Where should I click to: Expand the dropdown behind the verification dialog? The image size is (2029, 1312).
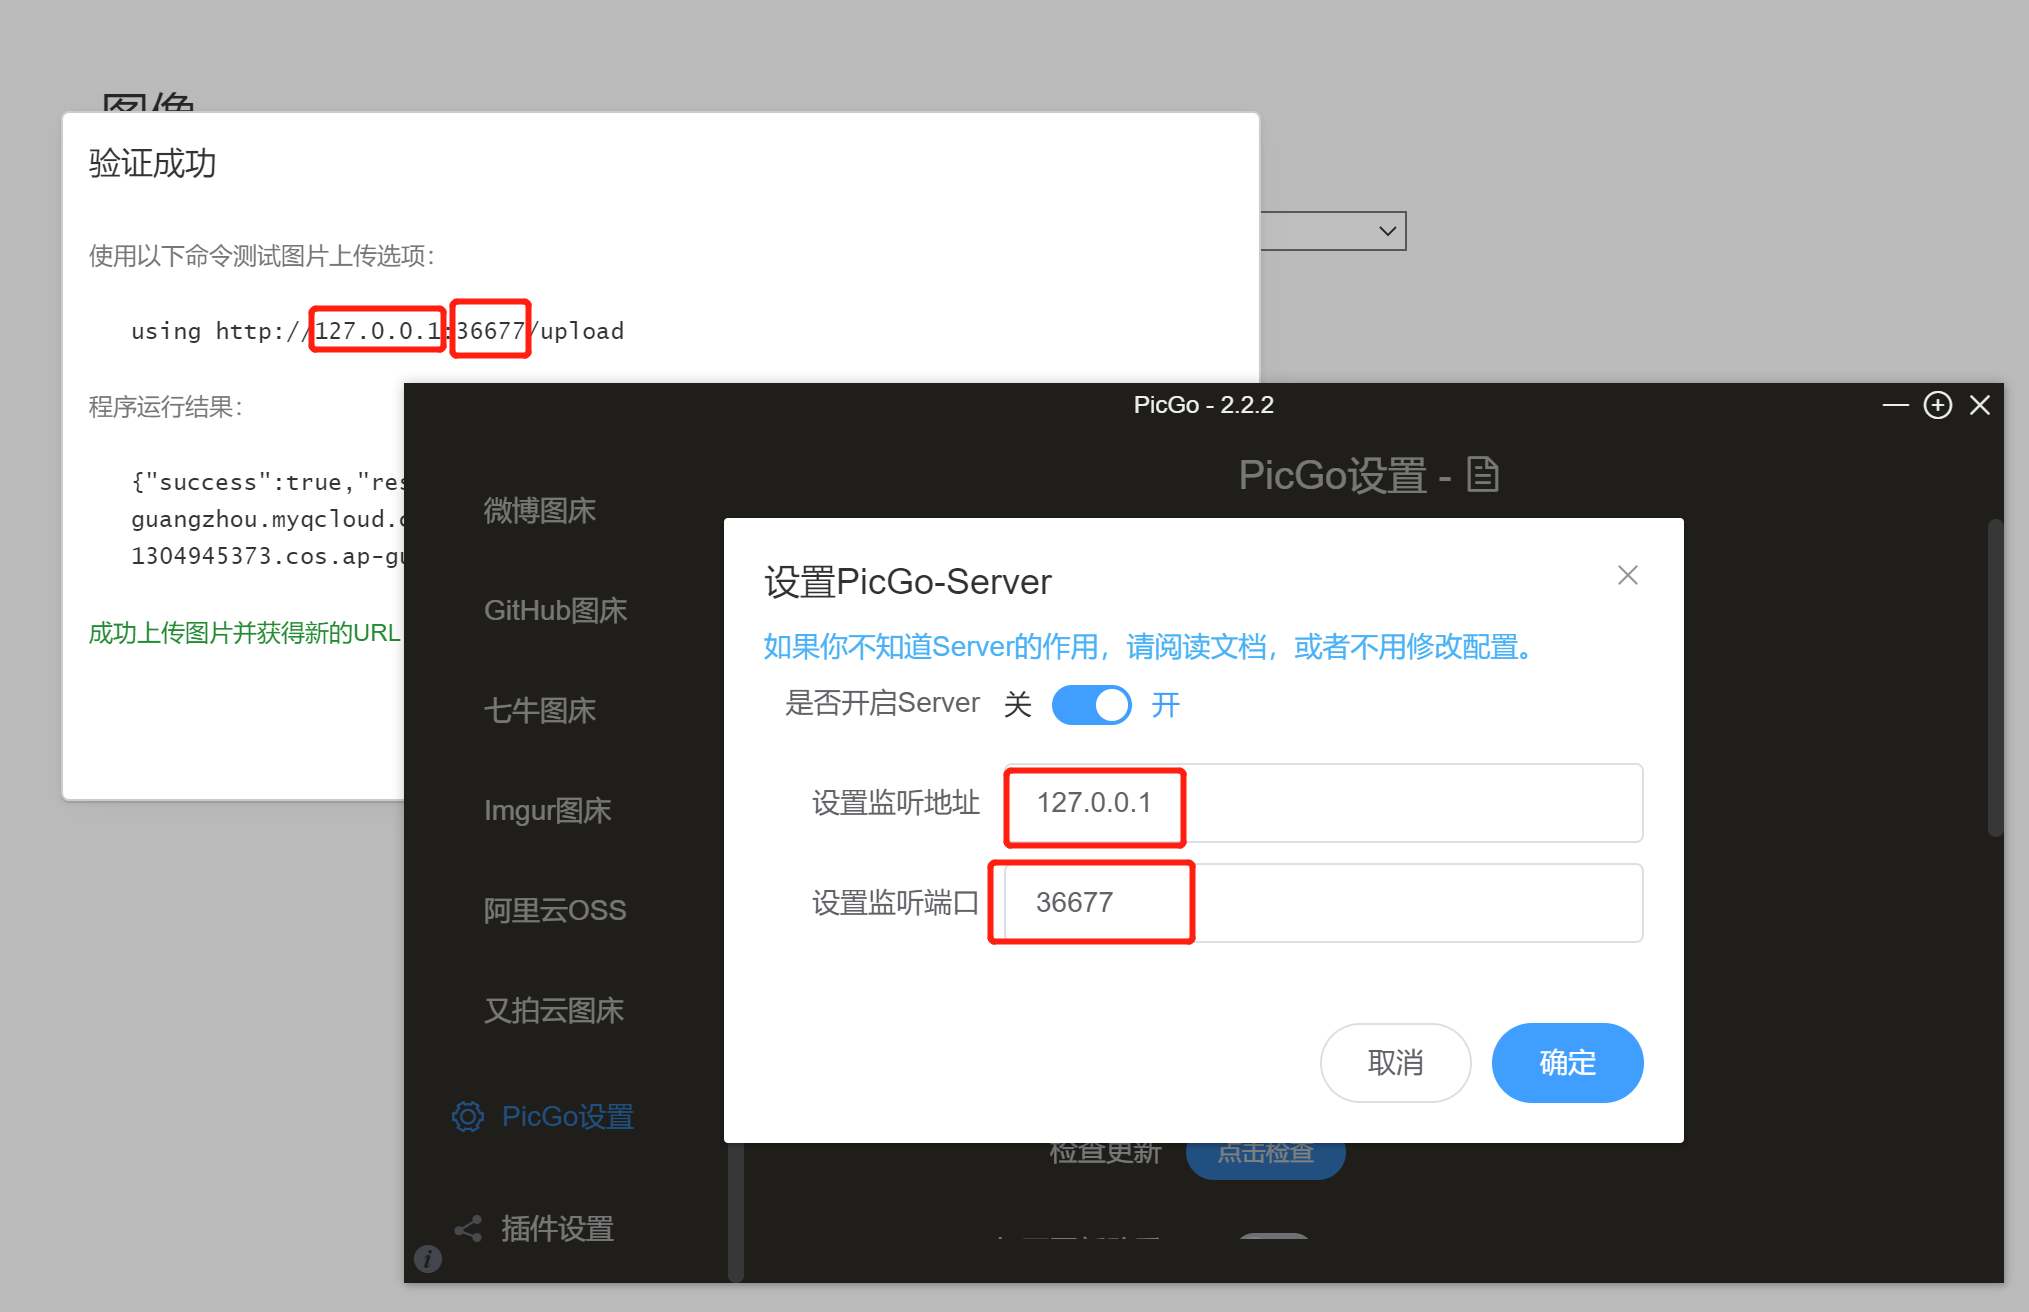1386,231
